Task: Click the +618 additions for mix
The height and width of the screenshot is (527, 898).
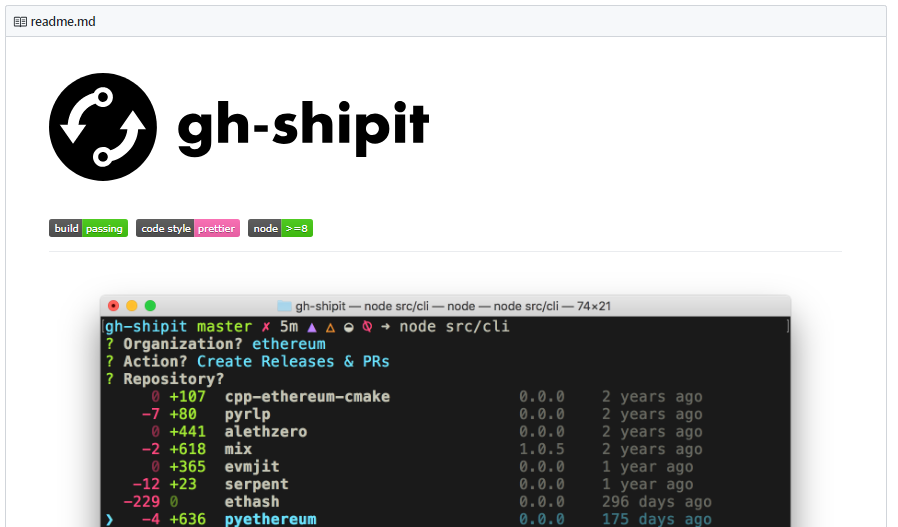Action: 187,449
